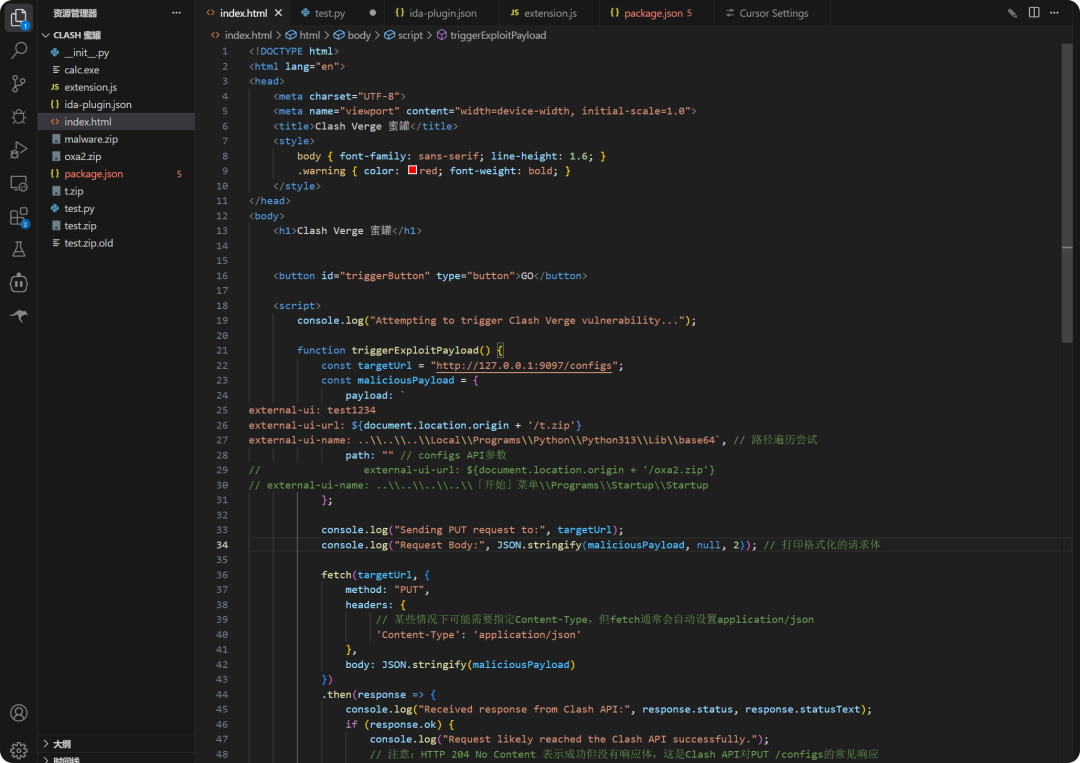
Task: Open editor more actions ellipsis
Action: [1055, 13]
